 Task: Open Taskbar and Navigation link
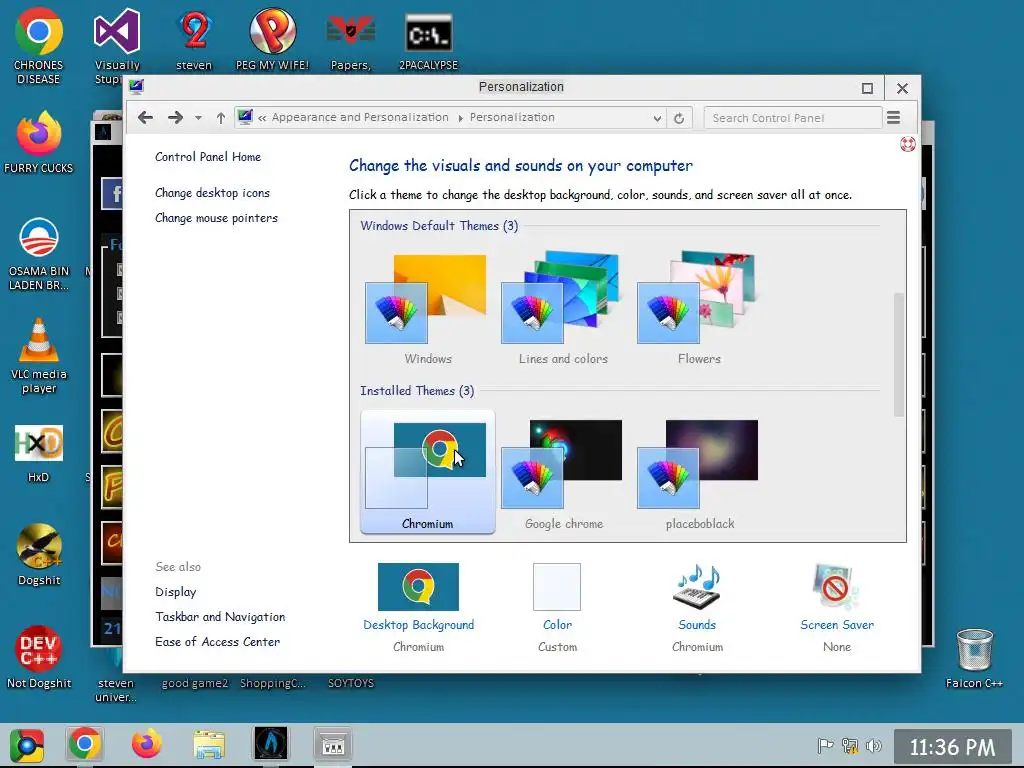[220, 616]
